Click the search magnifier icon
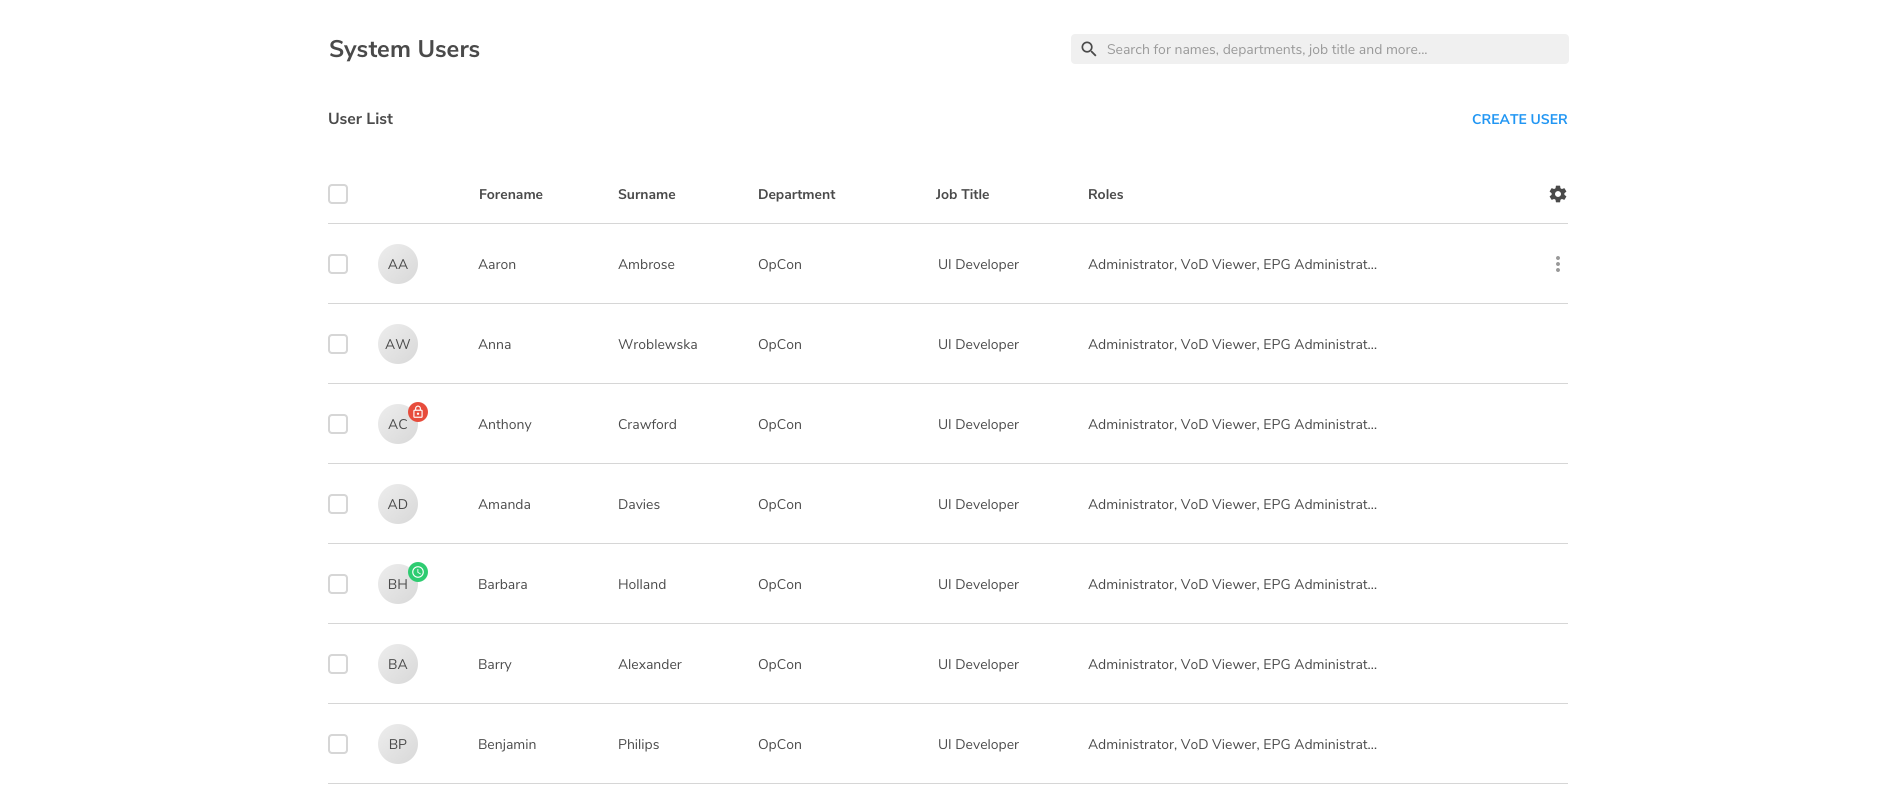 pos(1089,49)
